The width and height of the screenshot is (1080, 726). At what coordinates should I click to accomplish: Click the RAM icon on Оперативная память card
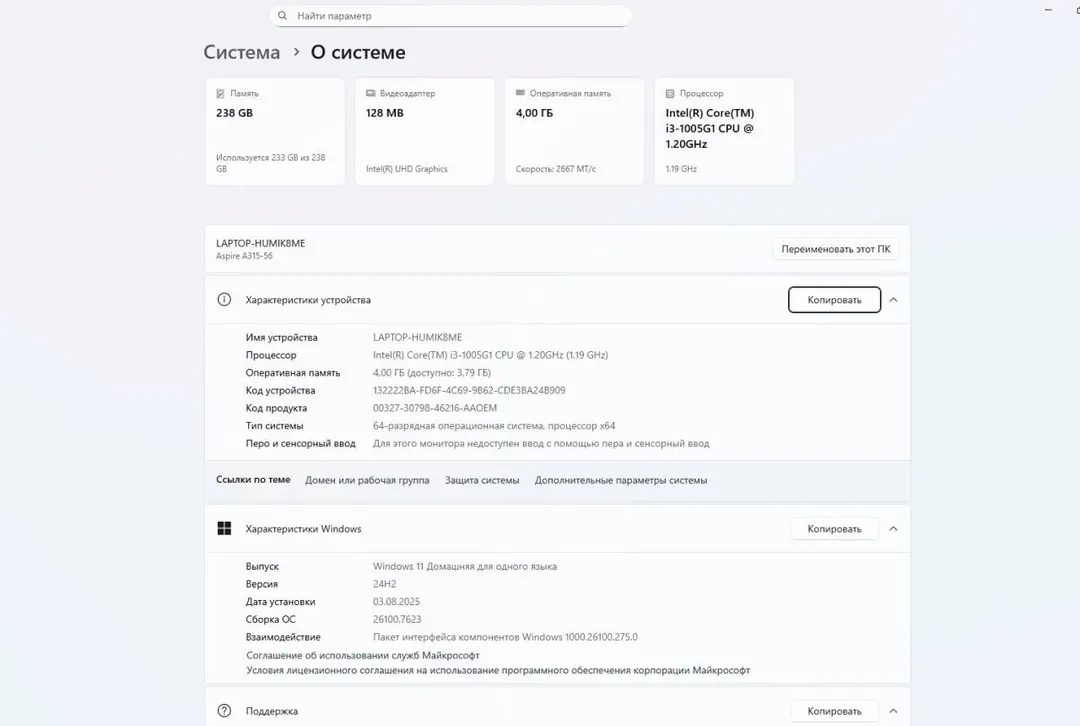[520, 92]
